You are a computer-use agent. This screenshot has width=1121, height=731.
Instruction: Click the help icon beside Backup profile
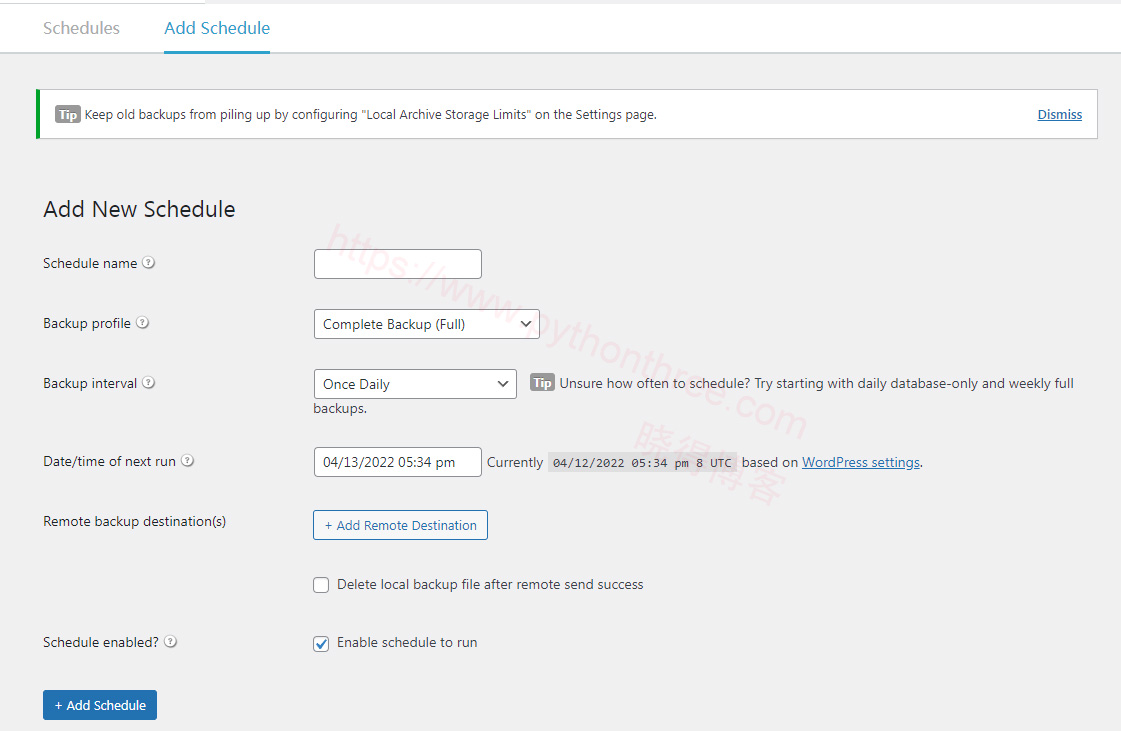142,323
